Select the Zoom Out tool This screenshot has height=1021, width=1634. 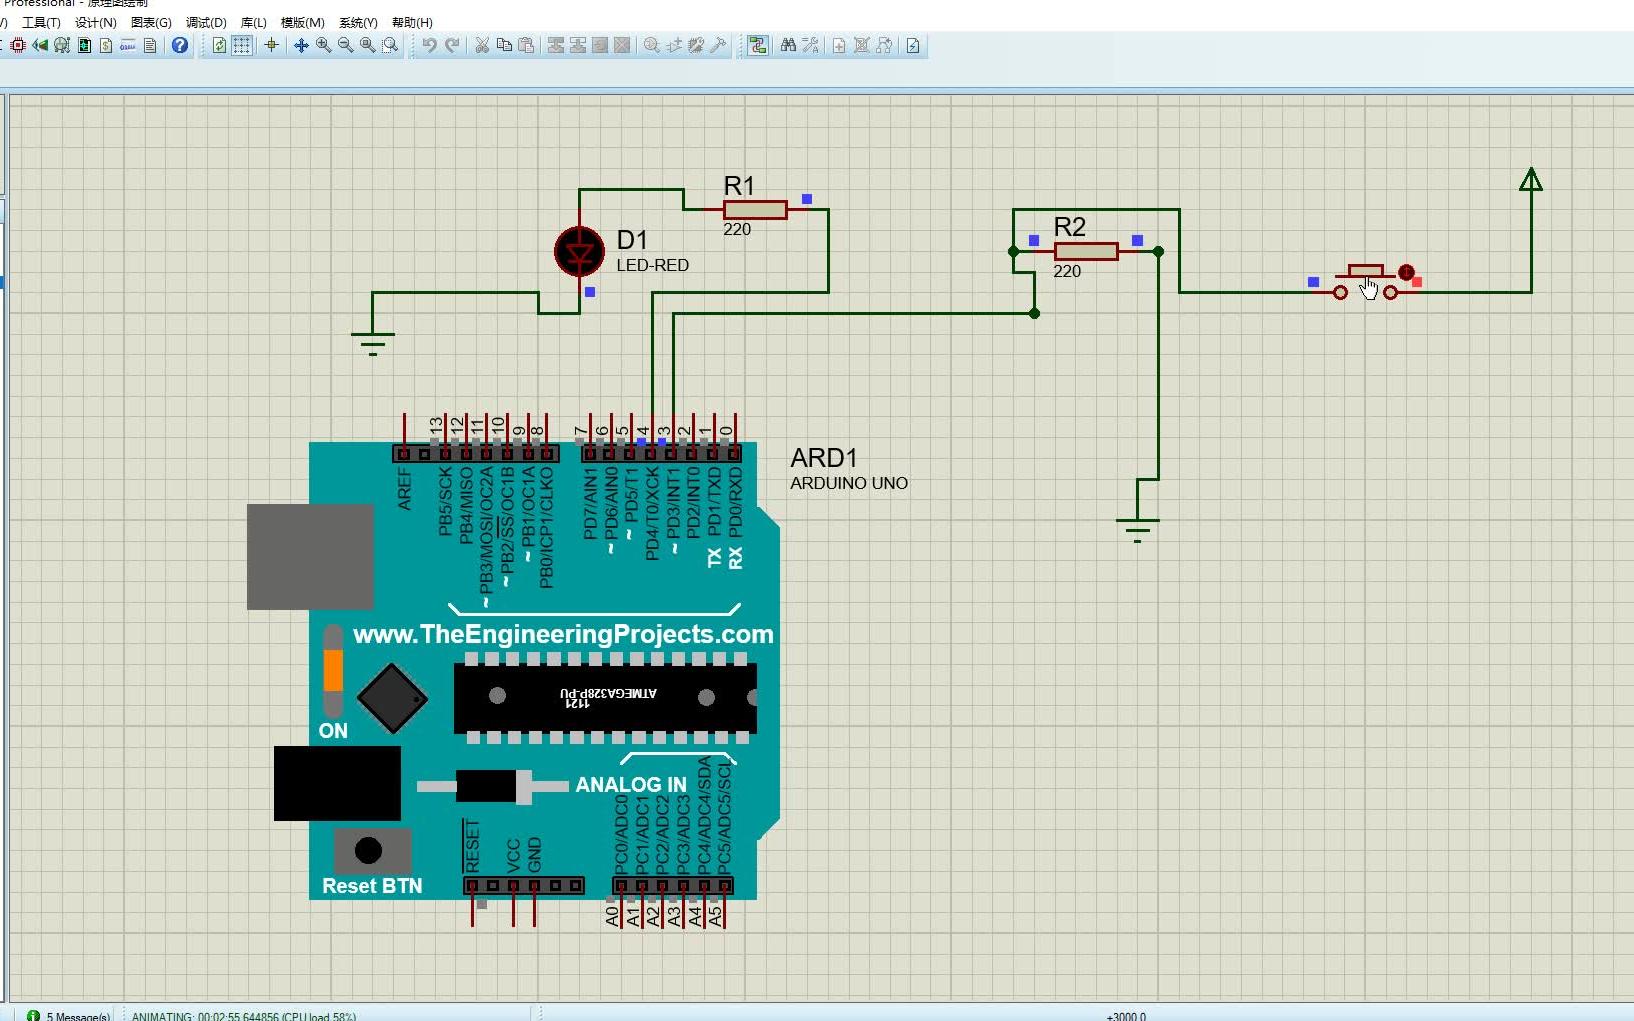[344, 45]
